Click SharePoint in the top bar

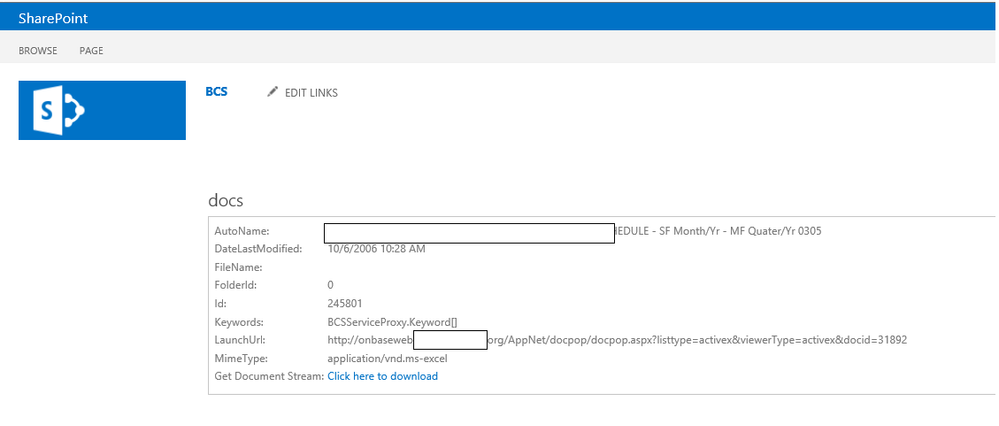[x=53, y=18]
